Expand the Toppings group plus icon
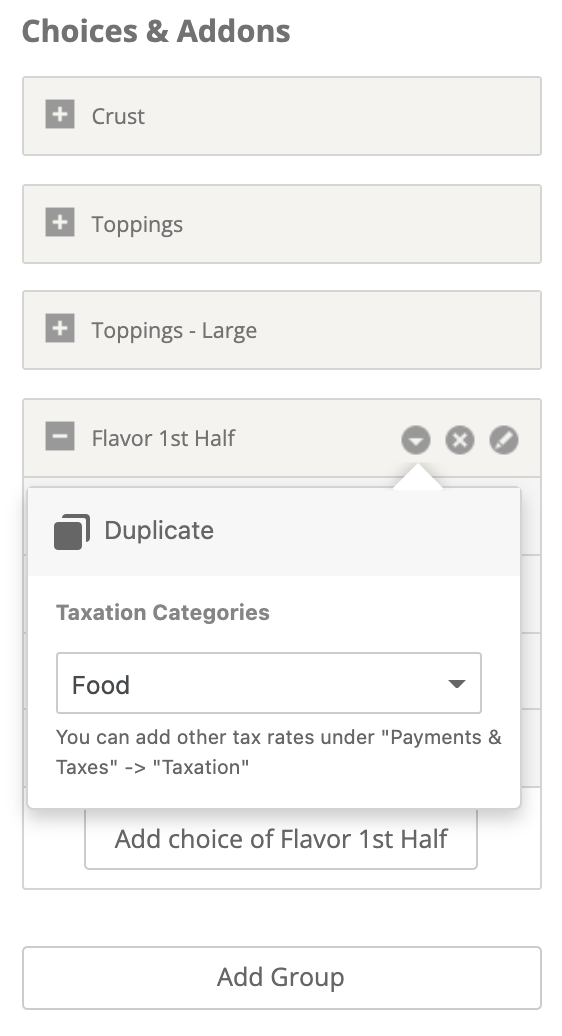The width and height of the screenshot is (562, 1036). [x=59, y=222]
